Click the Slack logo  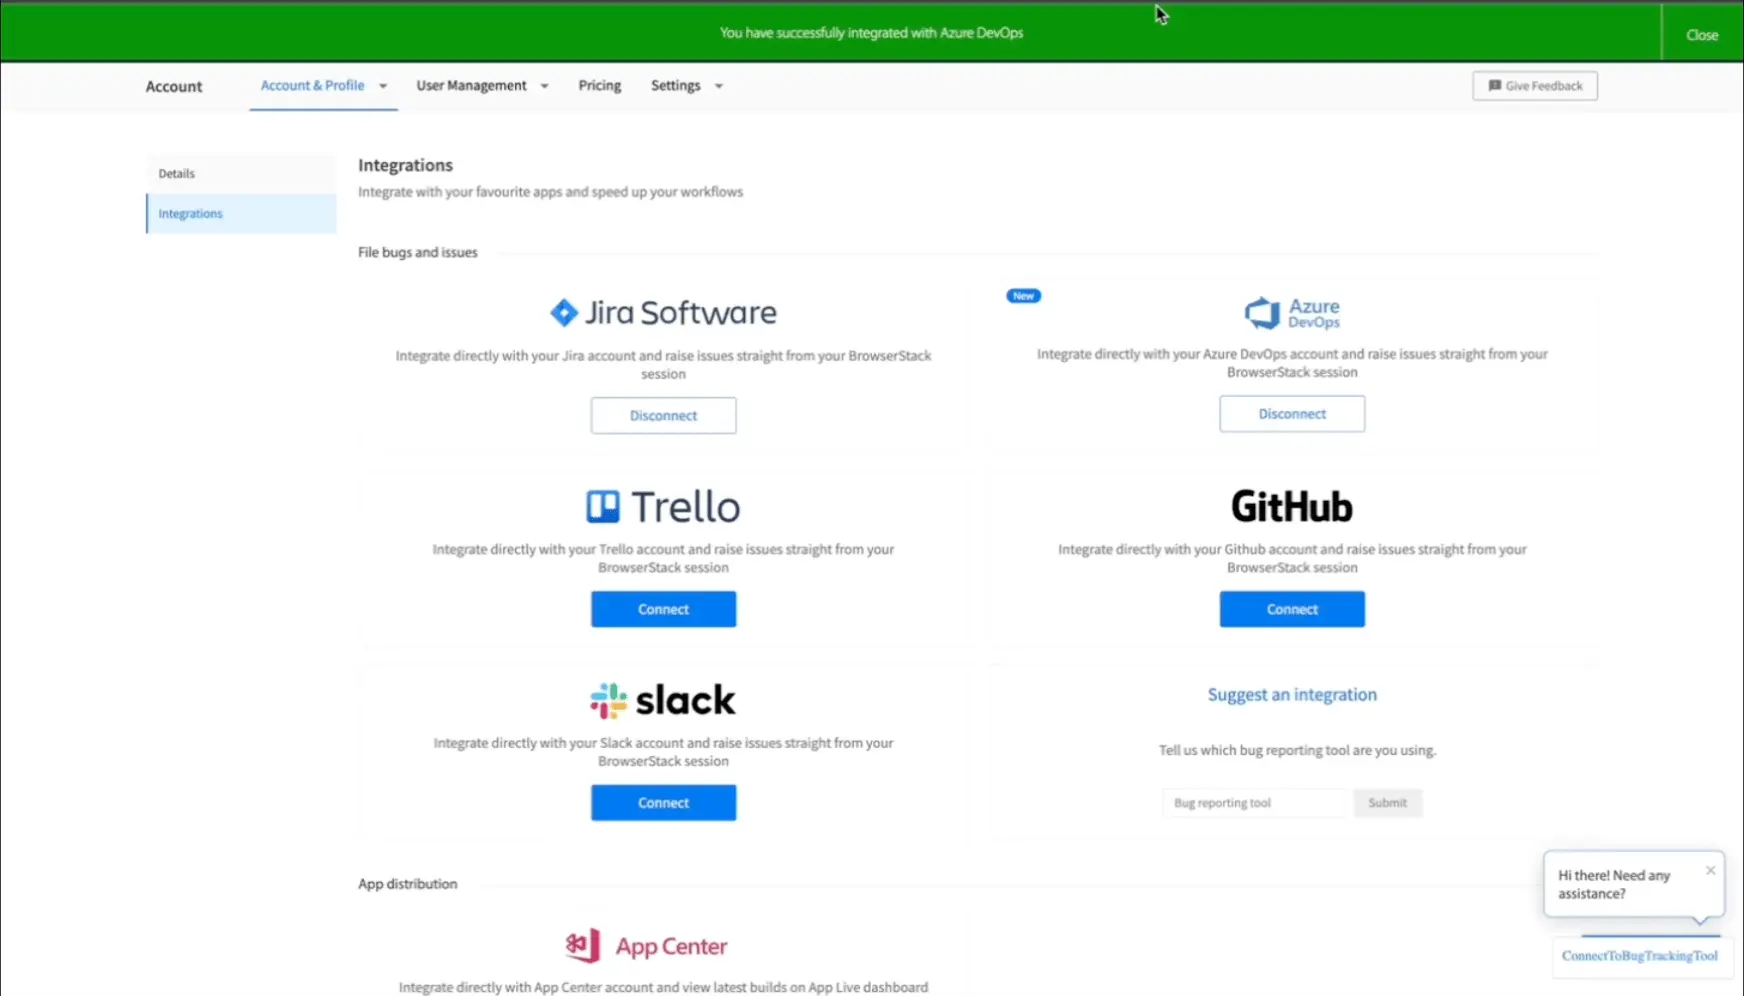click(663, 700)
